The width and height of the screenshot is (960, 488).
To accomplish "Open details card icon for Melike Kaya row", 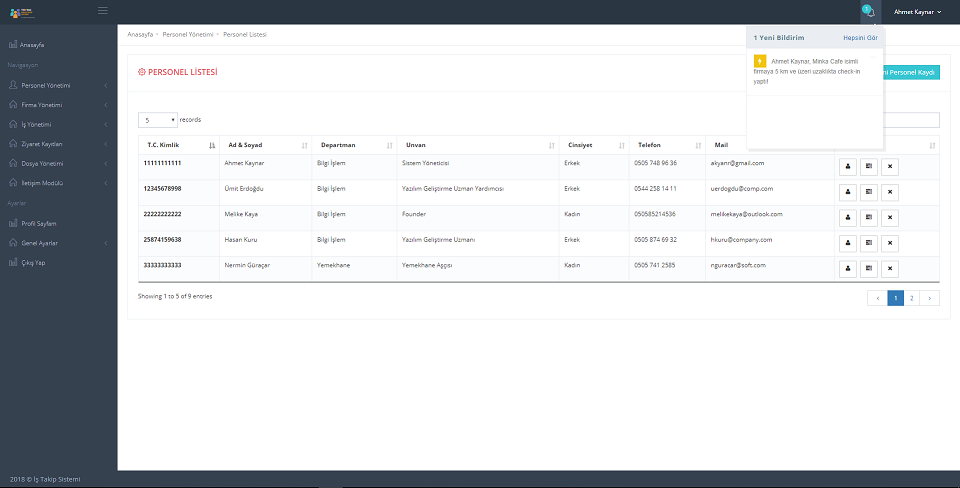I will pos(869,217).
